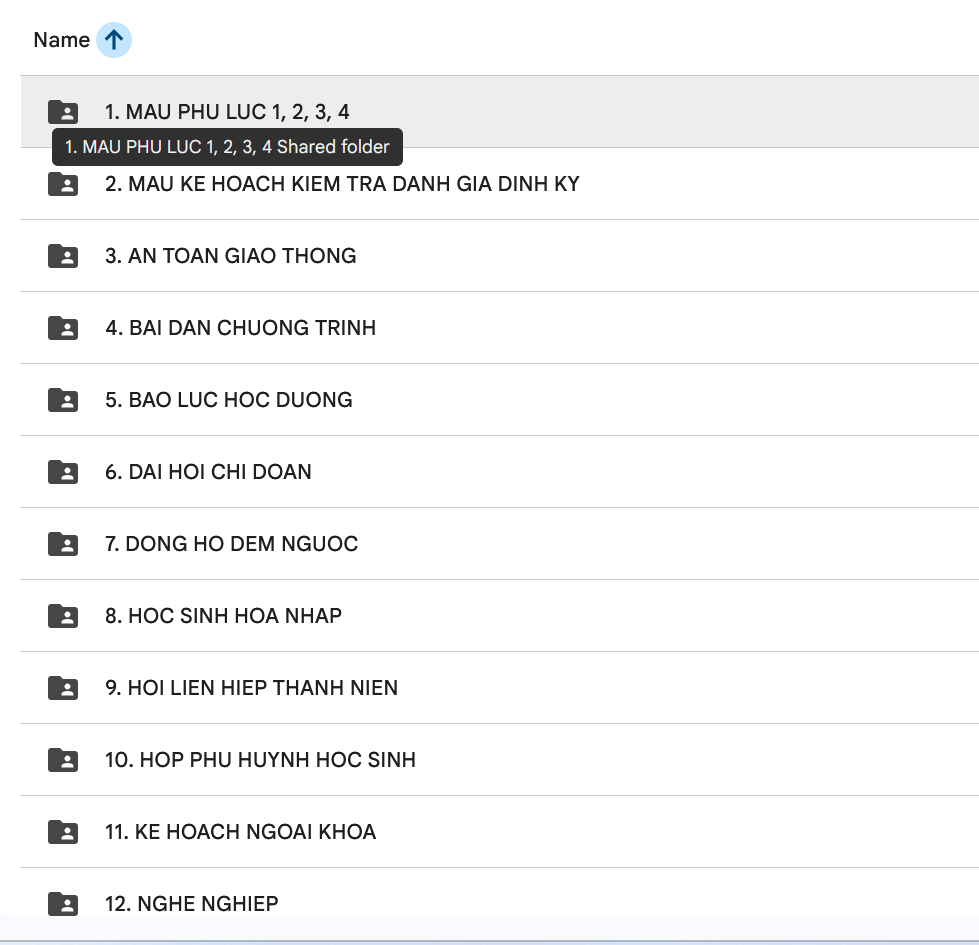Click the Name column header
This screenshot has width=979, height=945.
61,40
